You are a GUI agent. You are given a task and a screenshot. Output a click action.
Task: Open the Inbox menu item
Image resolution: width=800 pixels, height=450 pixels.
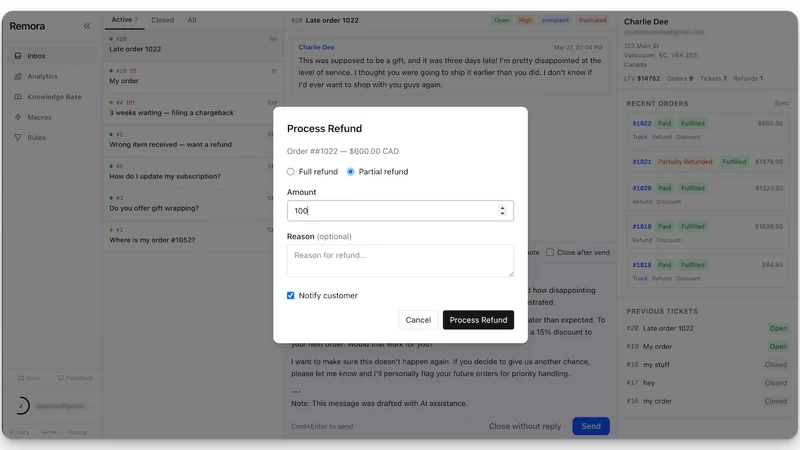(x=53, y=56)
